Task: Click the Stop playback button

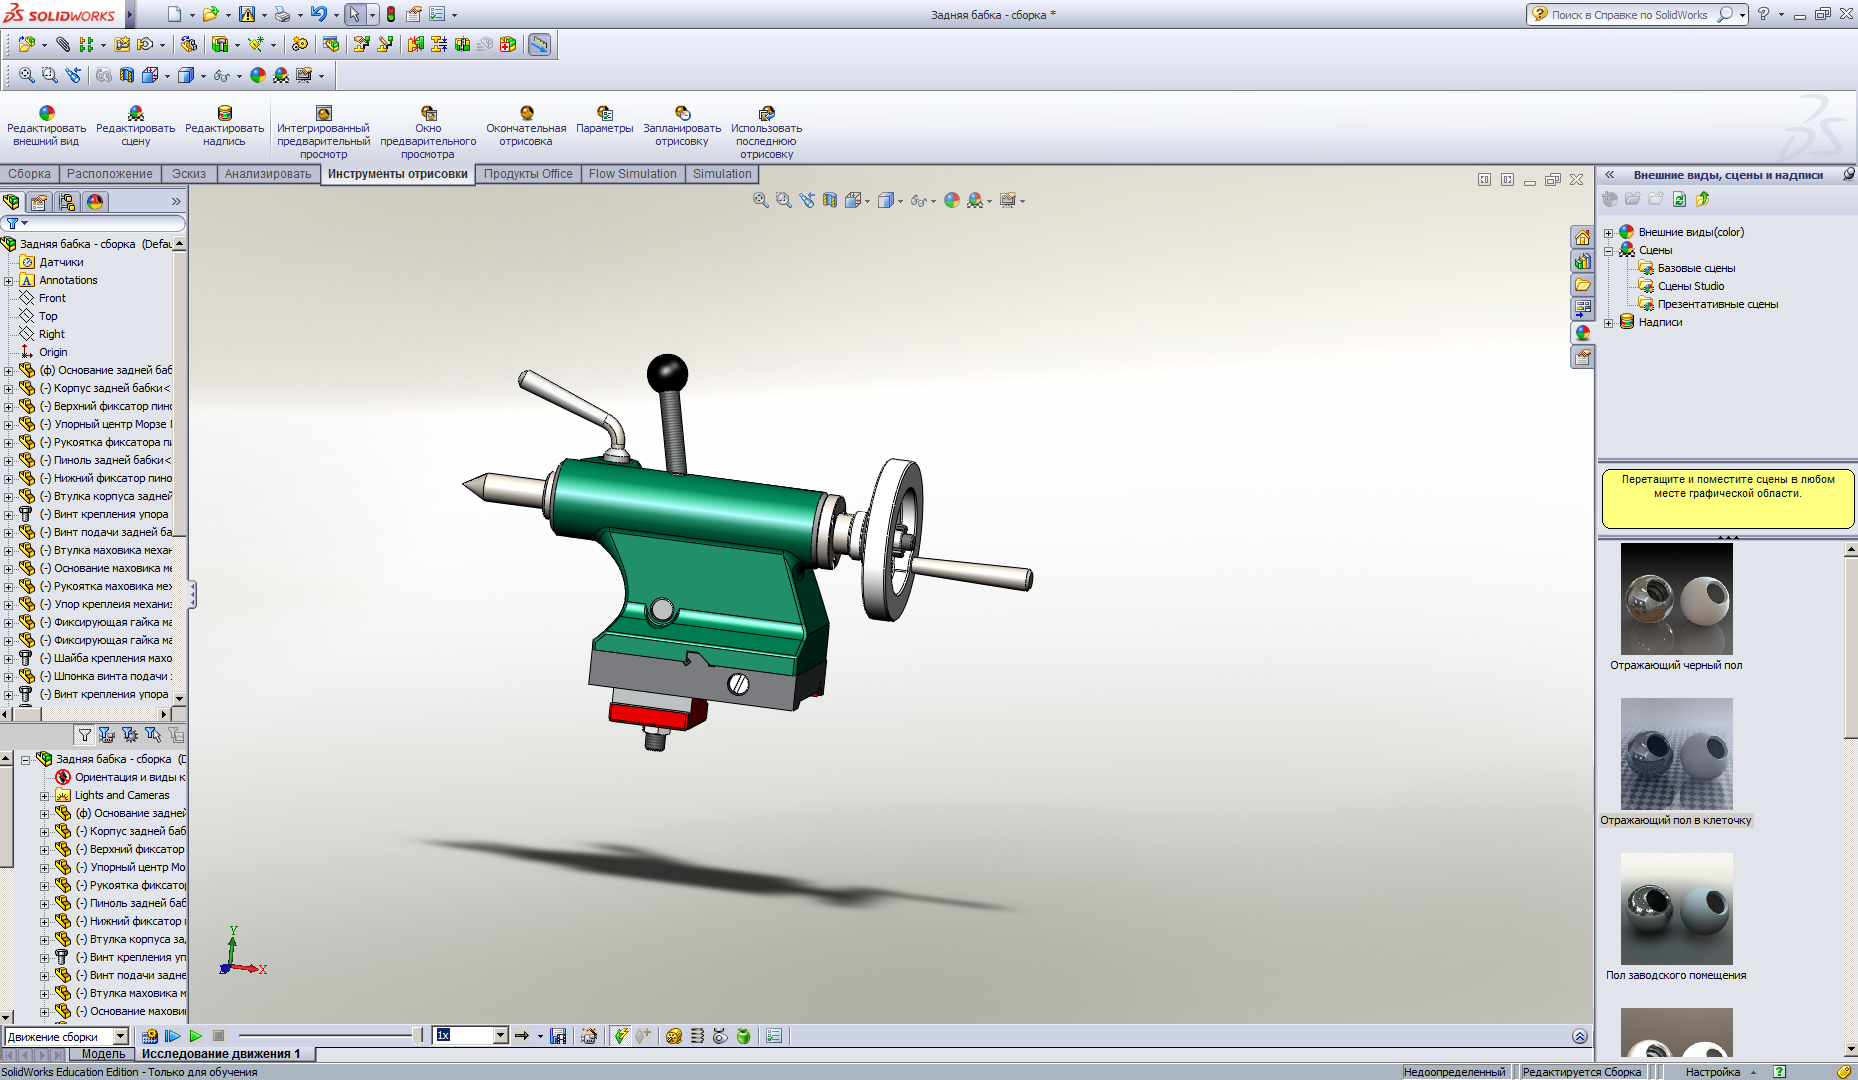Action: pyautogui.click(x=218, y=1036)
